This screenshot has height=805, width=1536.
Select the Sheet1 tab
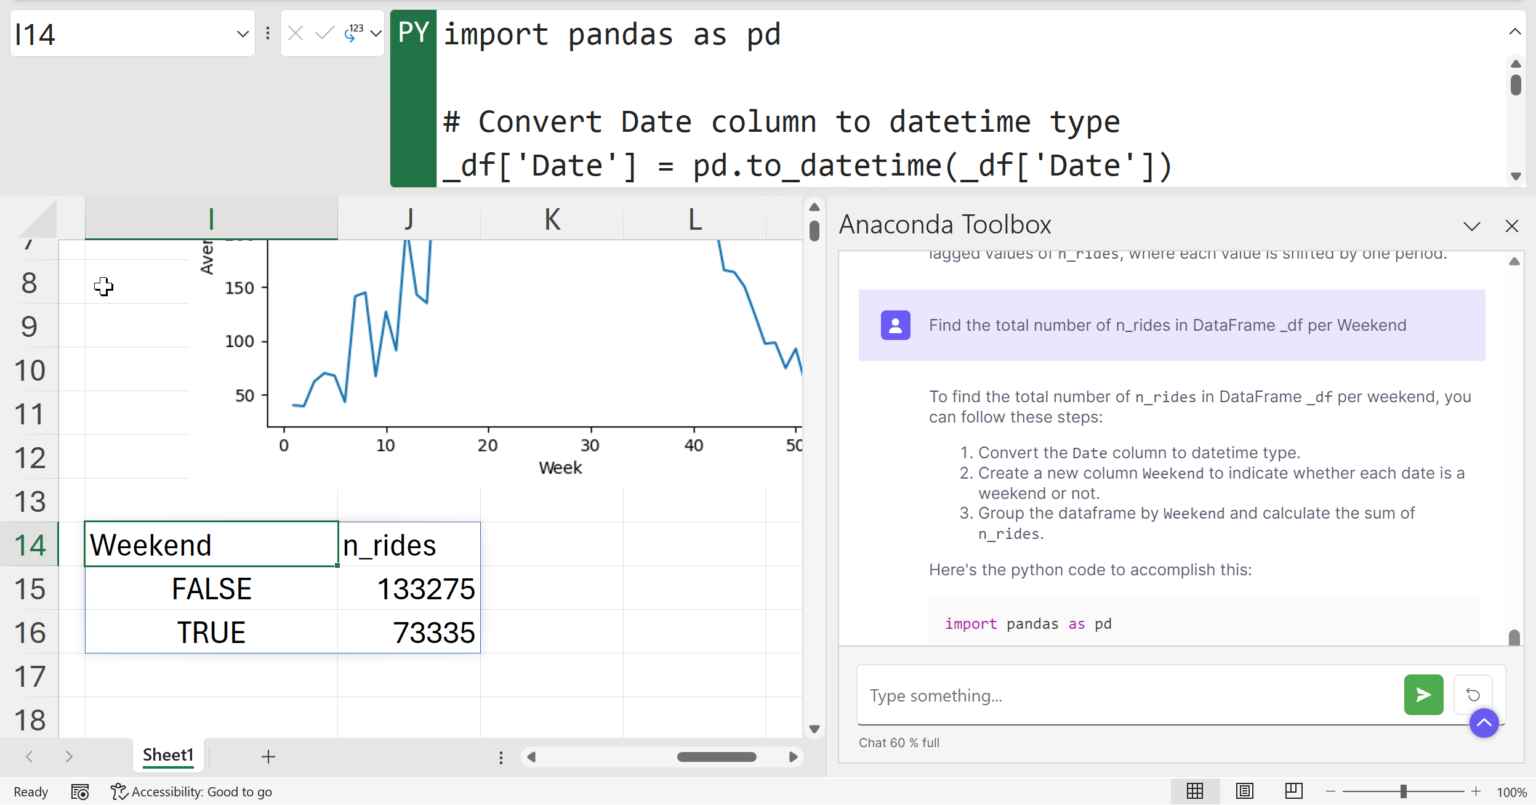(x=168, y=755)
